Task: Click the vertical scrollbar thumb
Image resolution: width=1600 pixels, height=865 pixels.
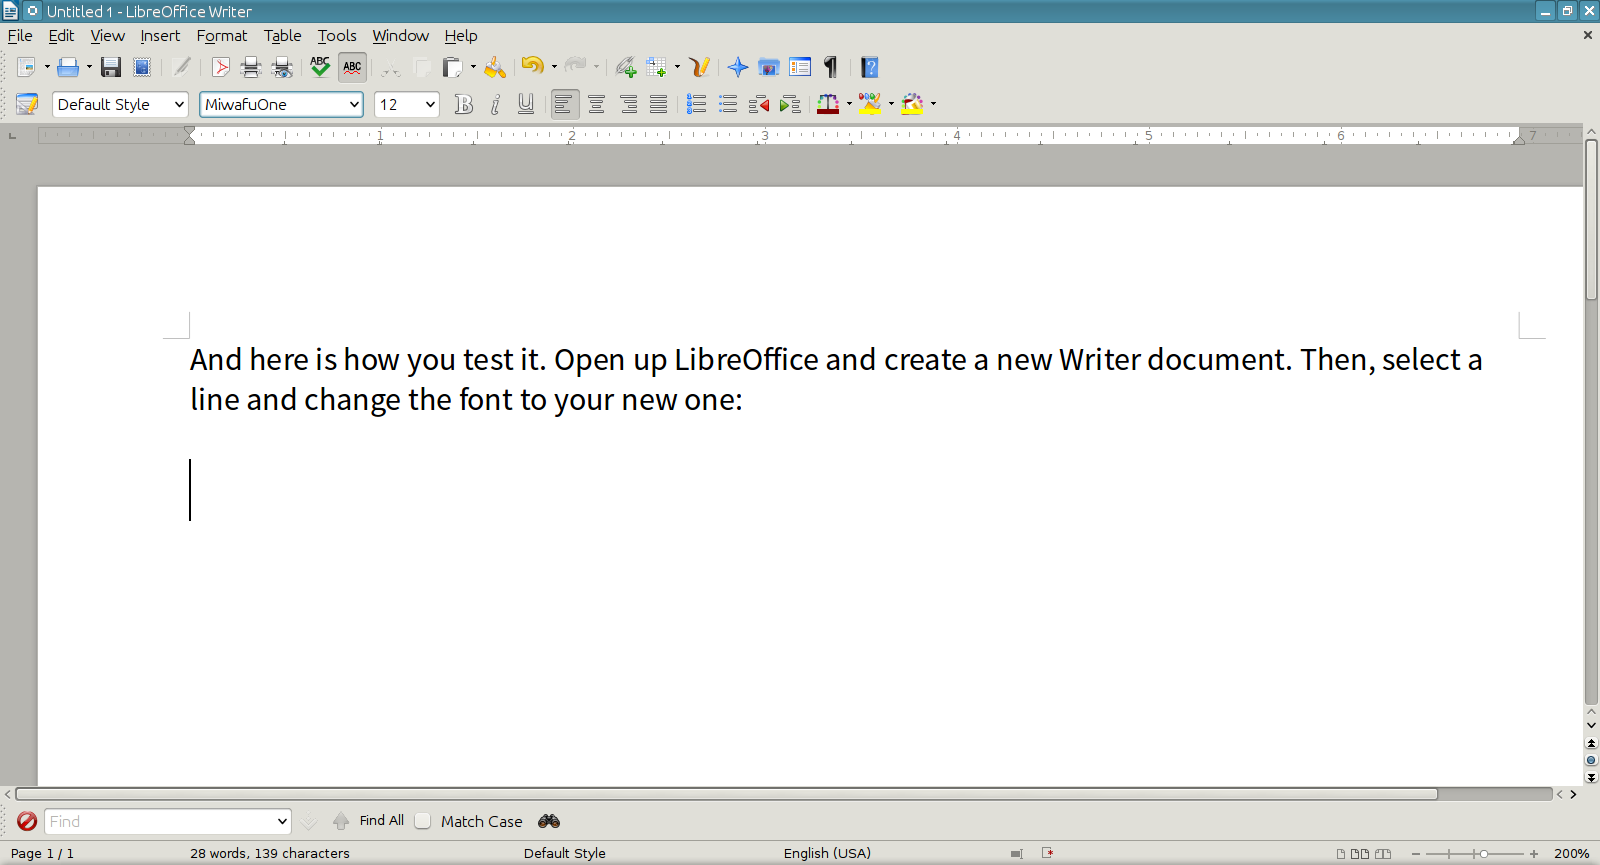Action: coord(1591,220)
